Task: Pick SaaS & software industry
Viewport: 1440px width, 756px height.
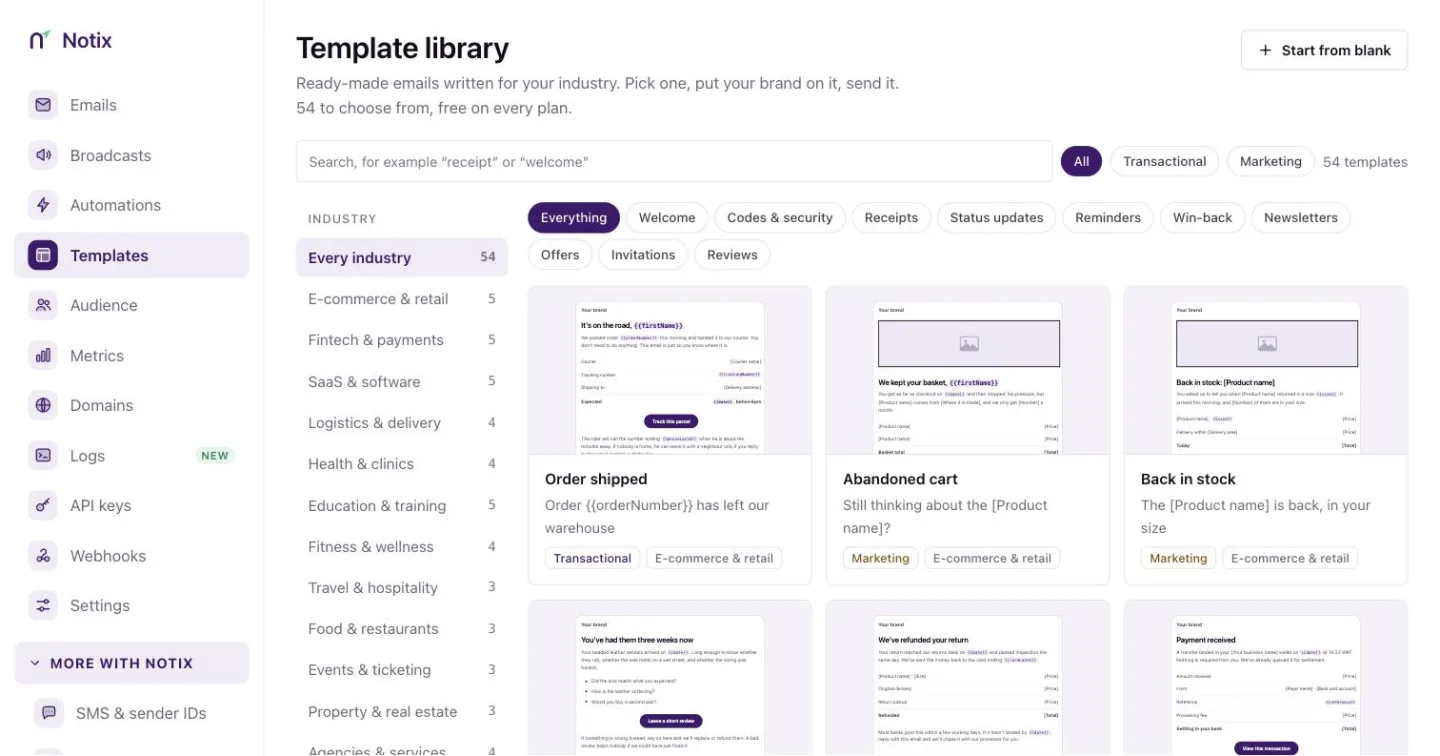Action: (x=402, y=381)
